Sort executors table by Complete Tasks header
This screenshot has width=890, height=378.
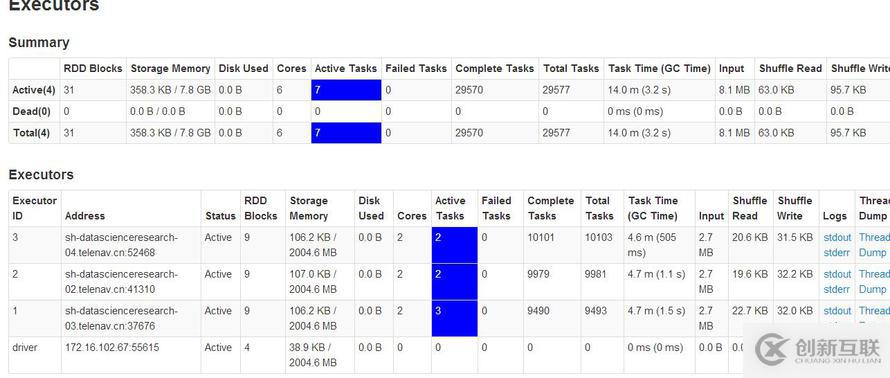click(x=551, y=208)
